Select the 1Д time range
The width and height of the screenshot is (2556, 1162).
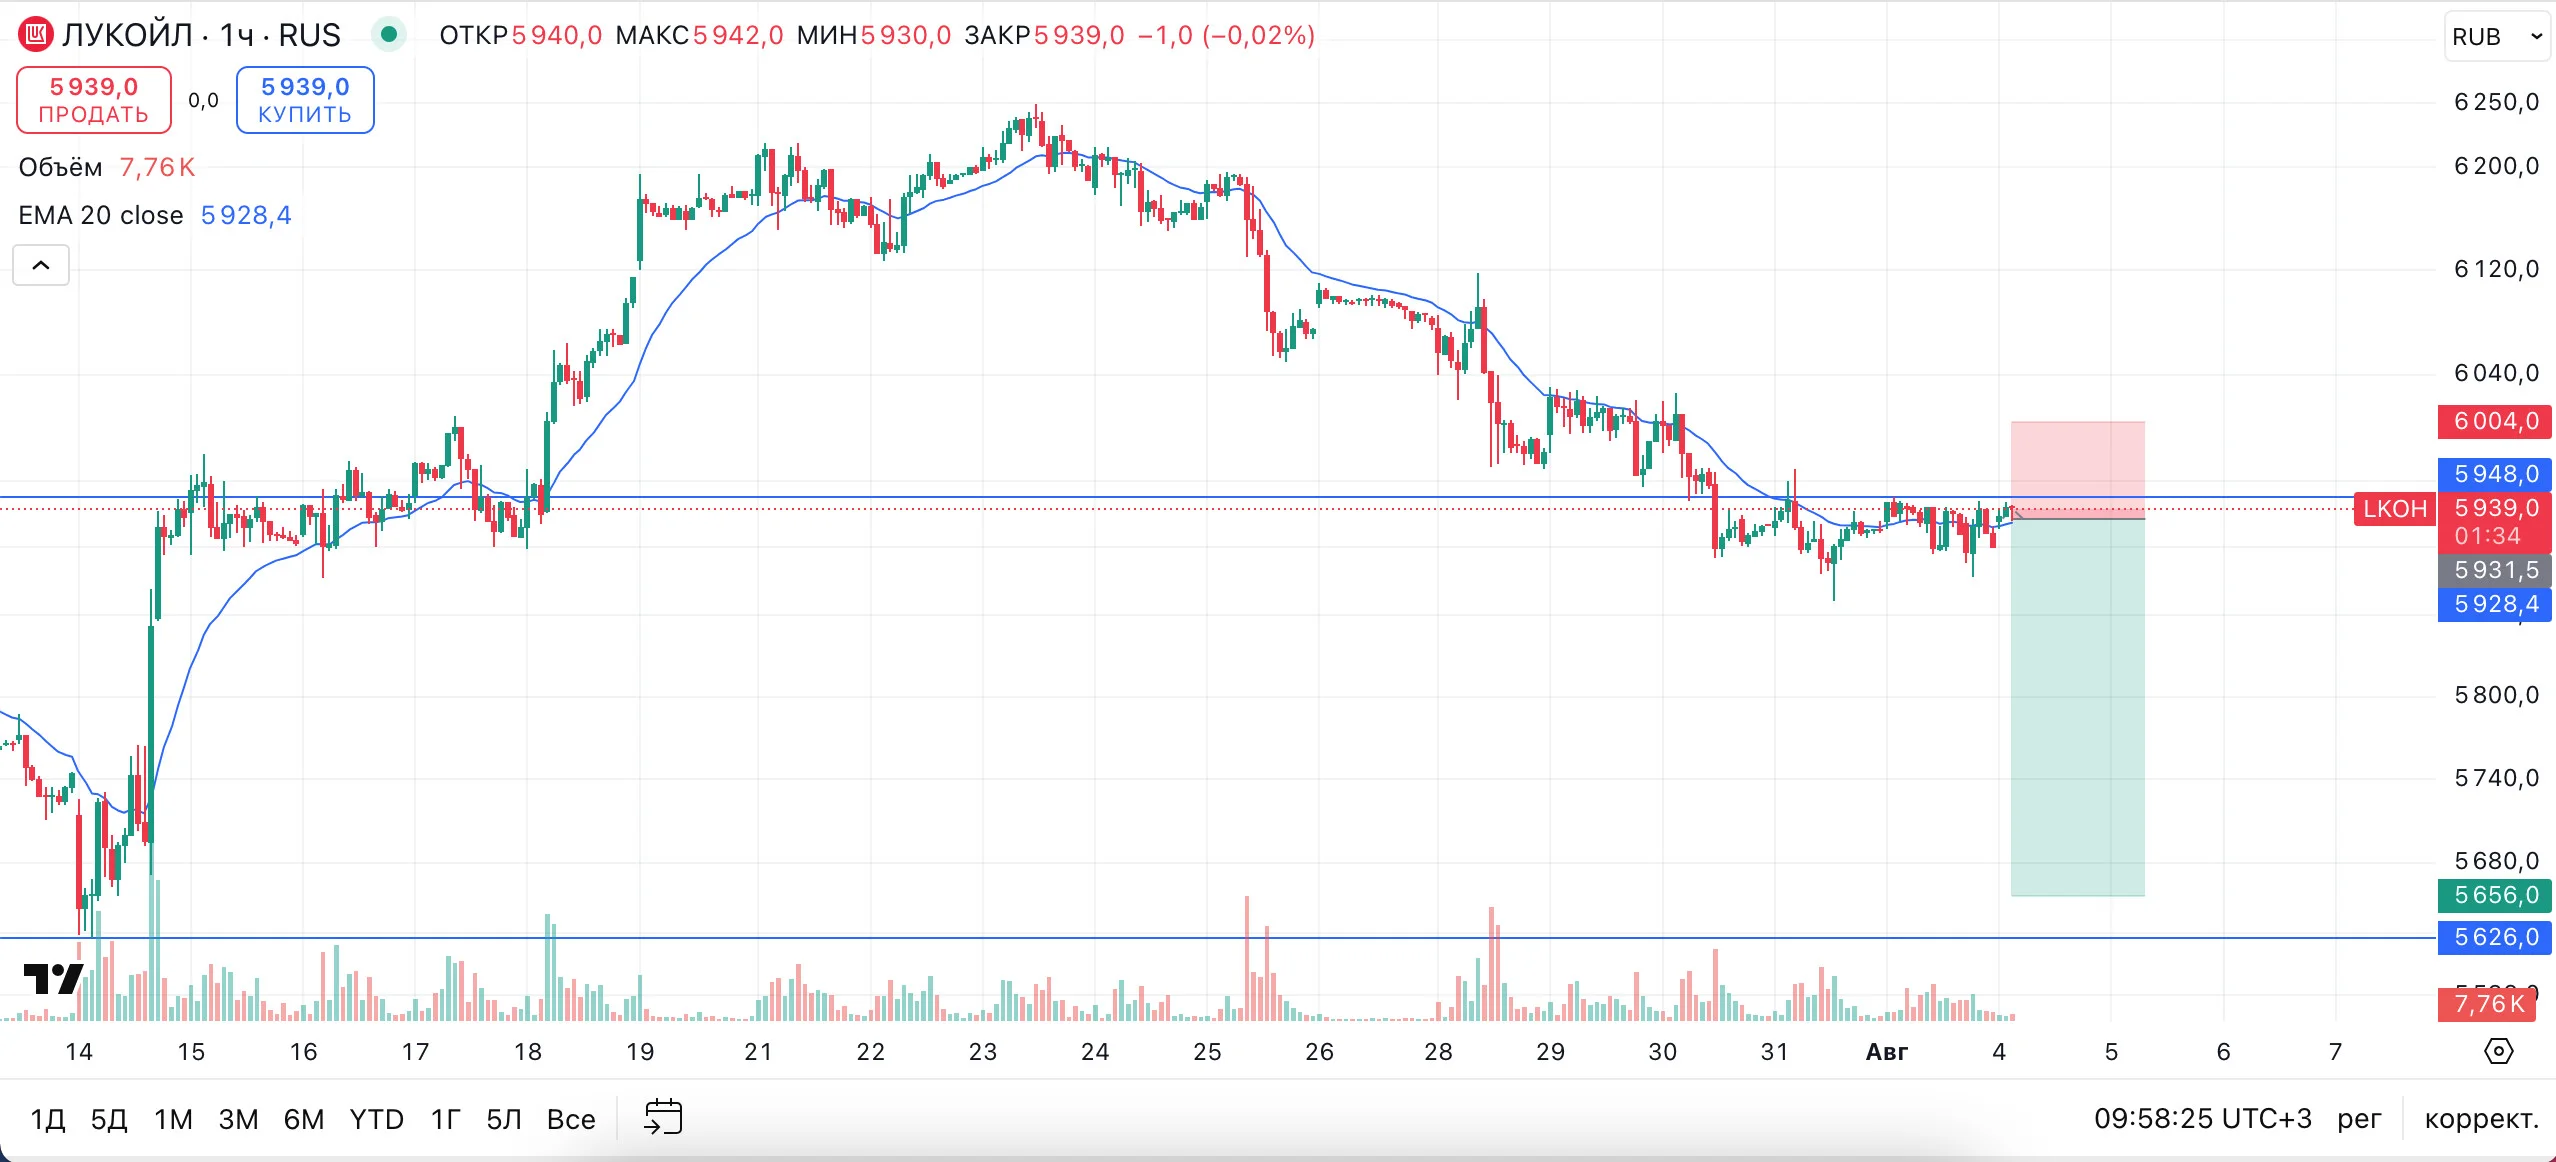[48, 1119]
